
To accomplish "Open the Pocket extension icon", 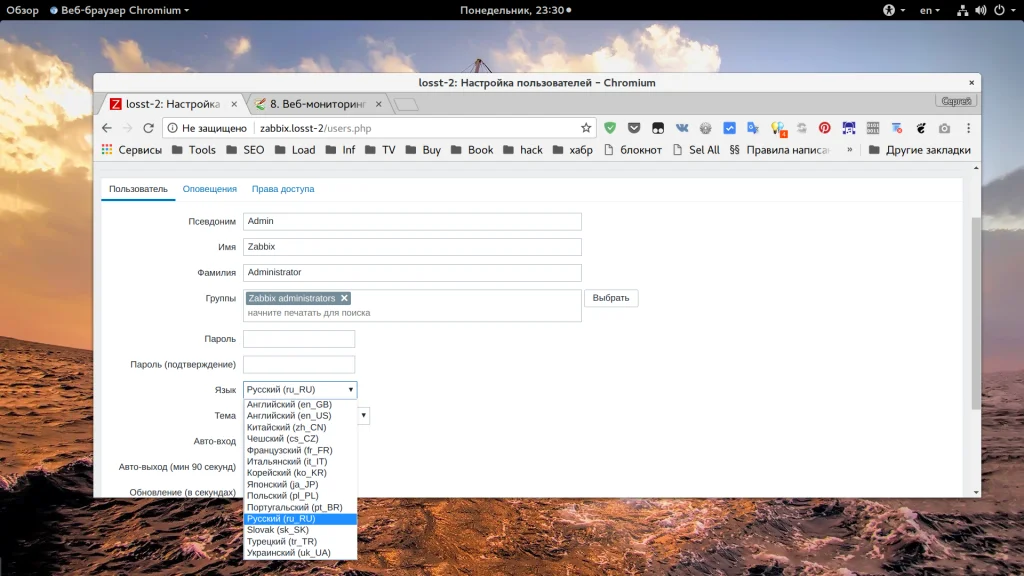I will point(634,128).
